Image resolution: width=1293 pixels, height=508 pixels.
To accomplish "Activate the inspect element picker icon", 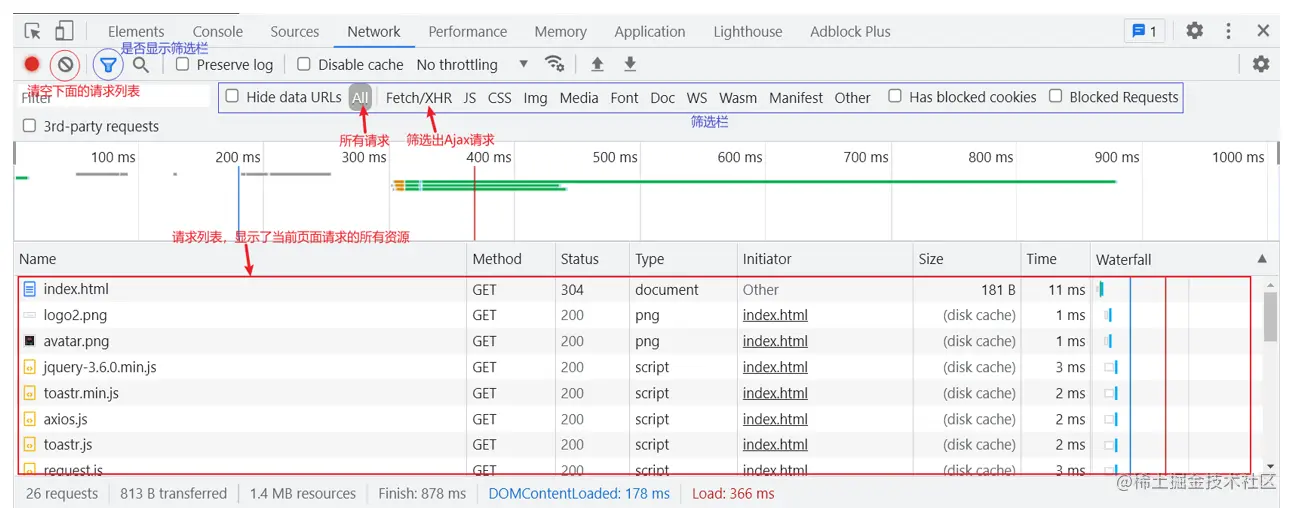I will tap(33, 31).
